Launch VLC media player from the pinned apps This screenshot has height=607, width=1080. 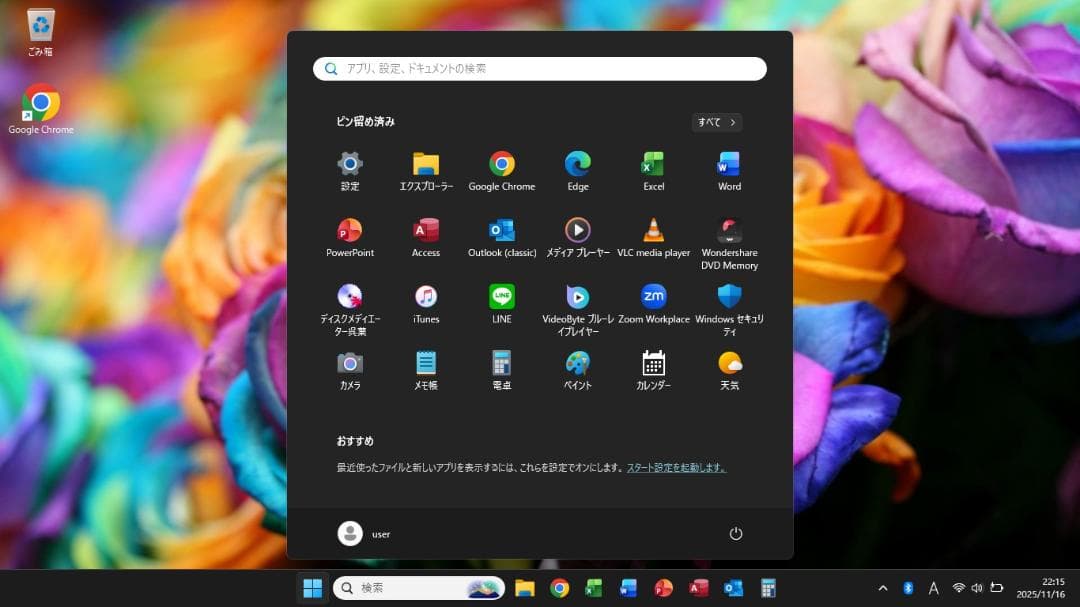(x=653, y=230)
